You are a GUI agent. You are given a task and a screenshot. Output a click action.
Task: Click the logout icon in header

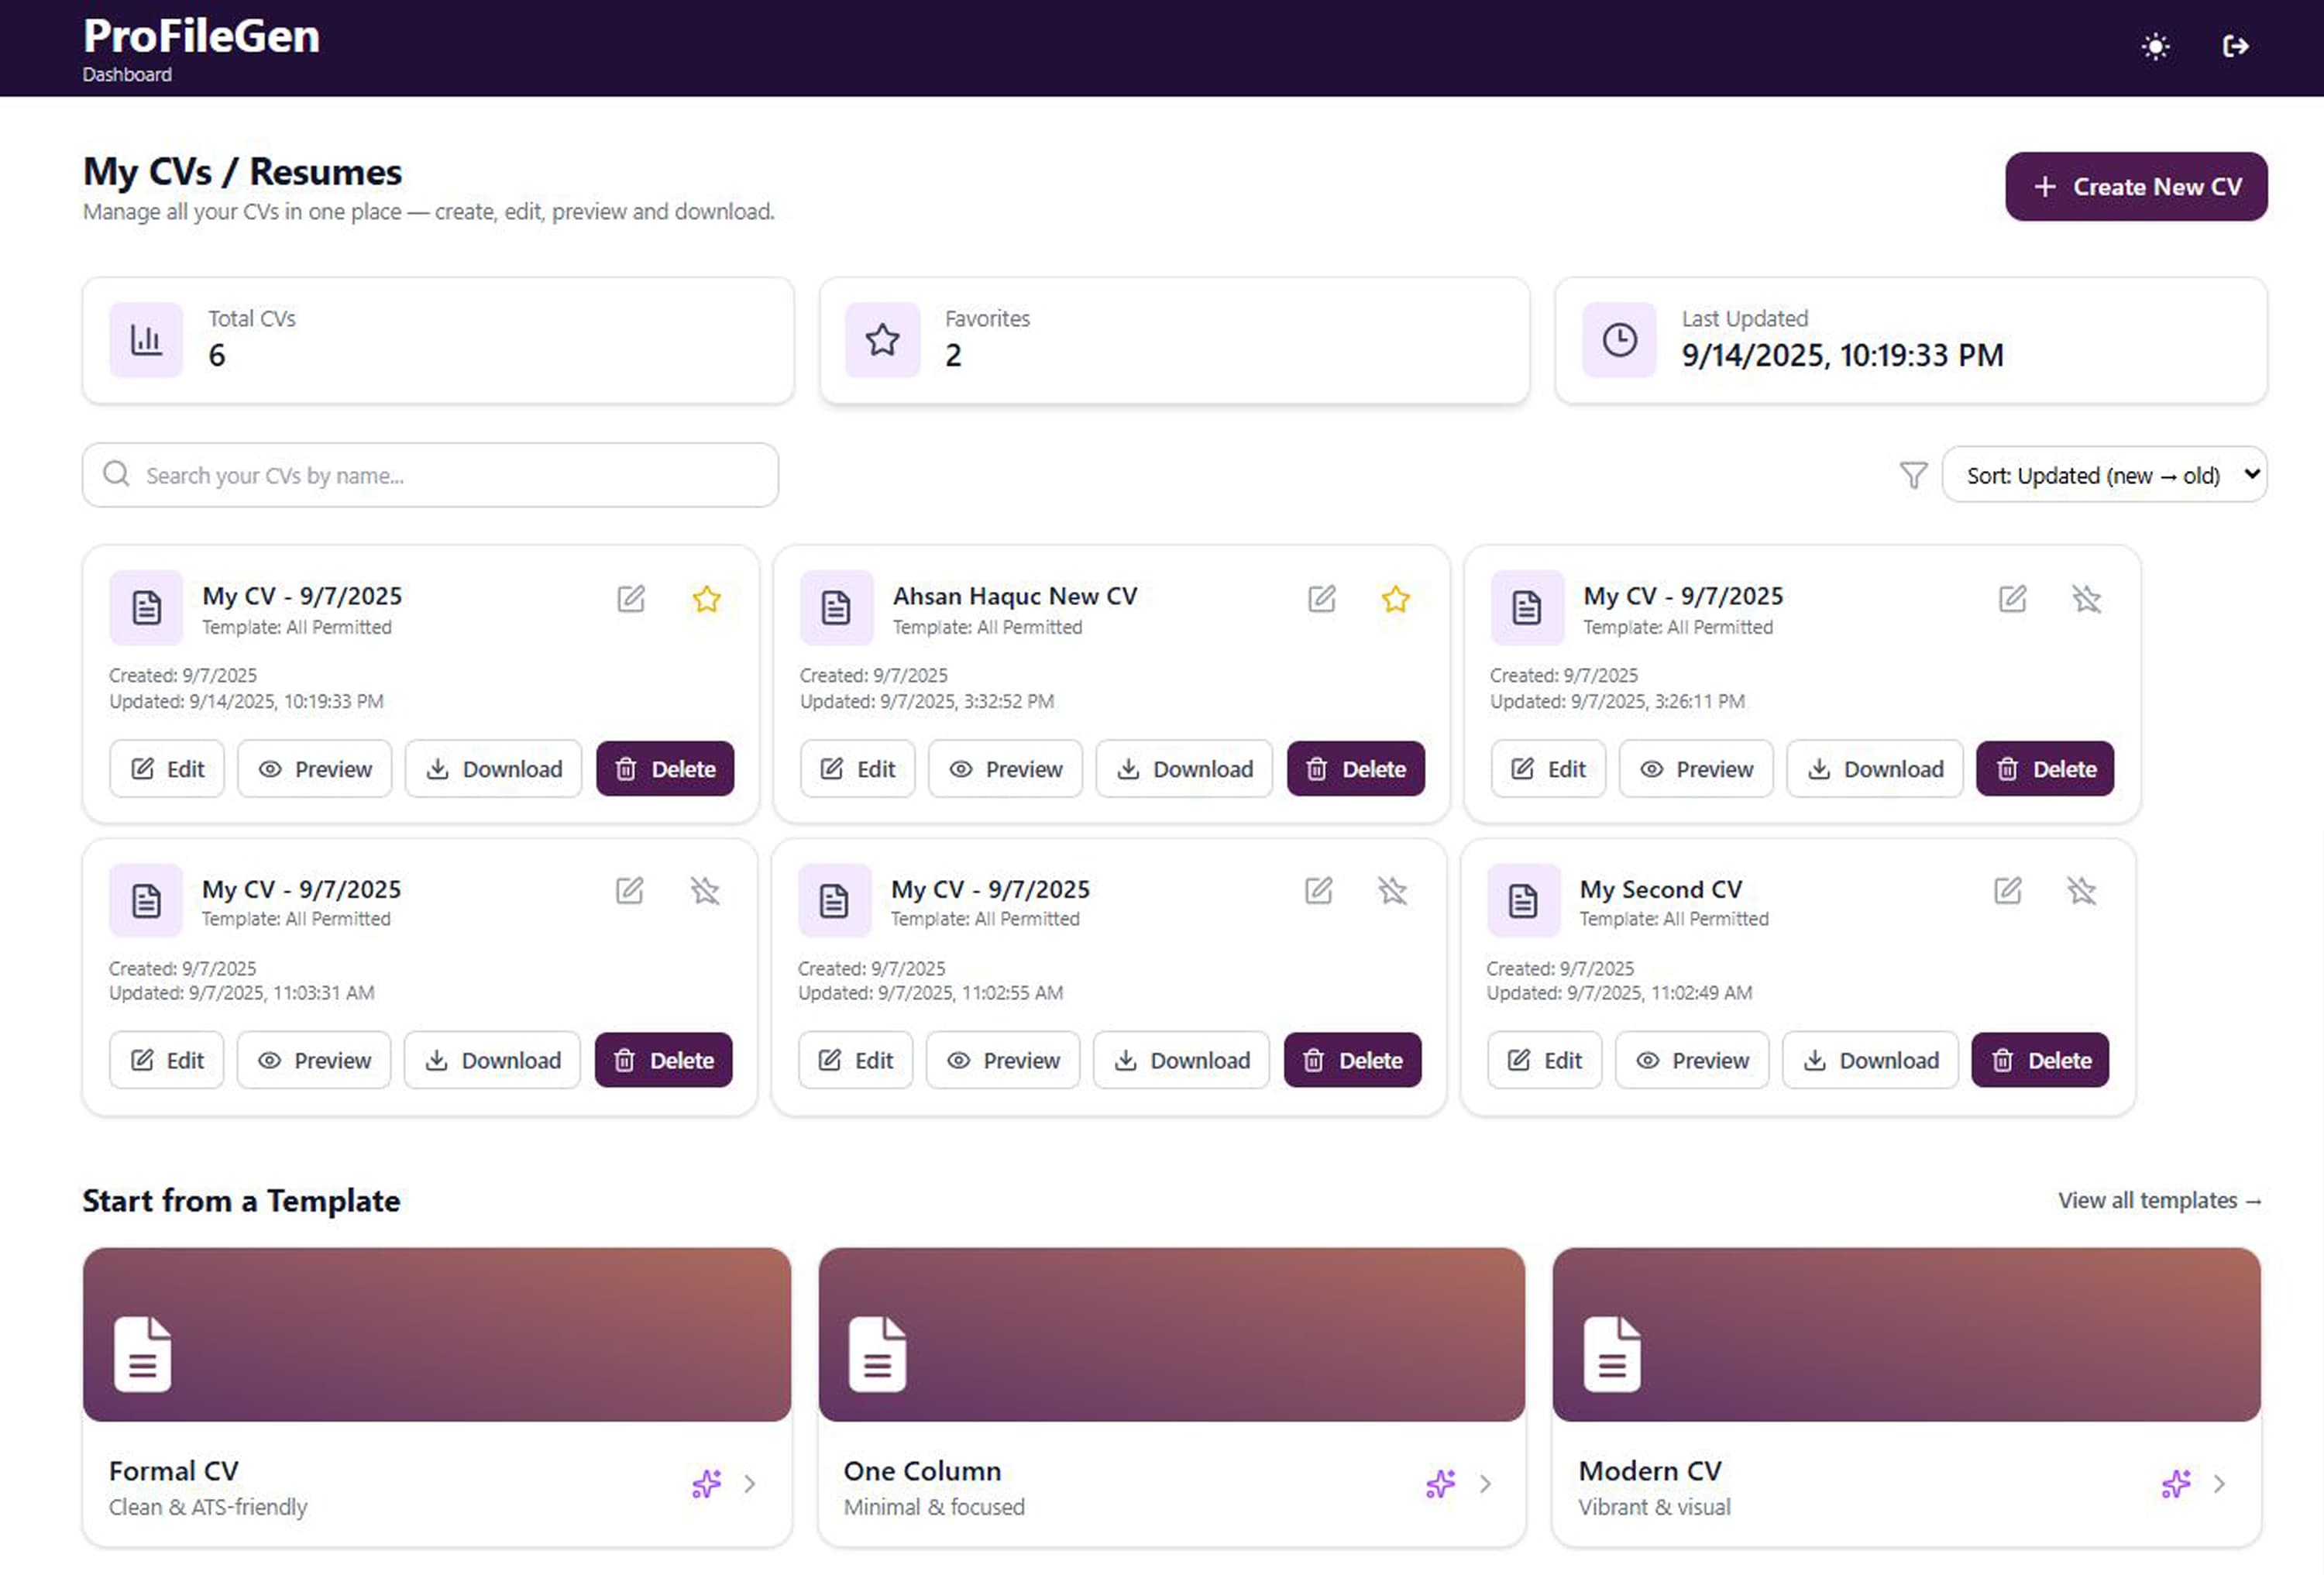coord(2235,47)
